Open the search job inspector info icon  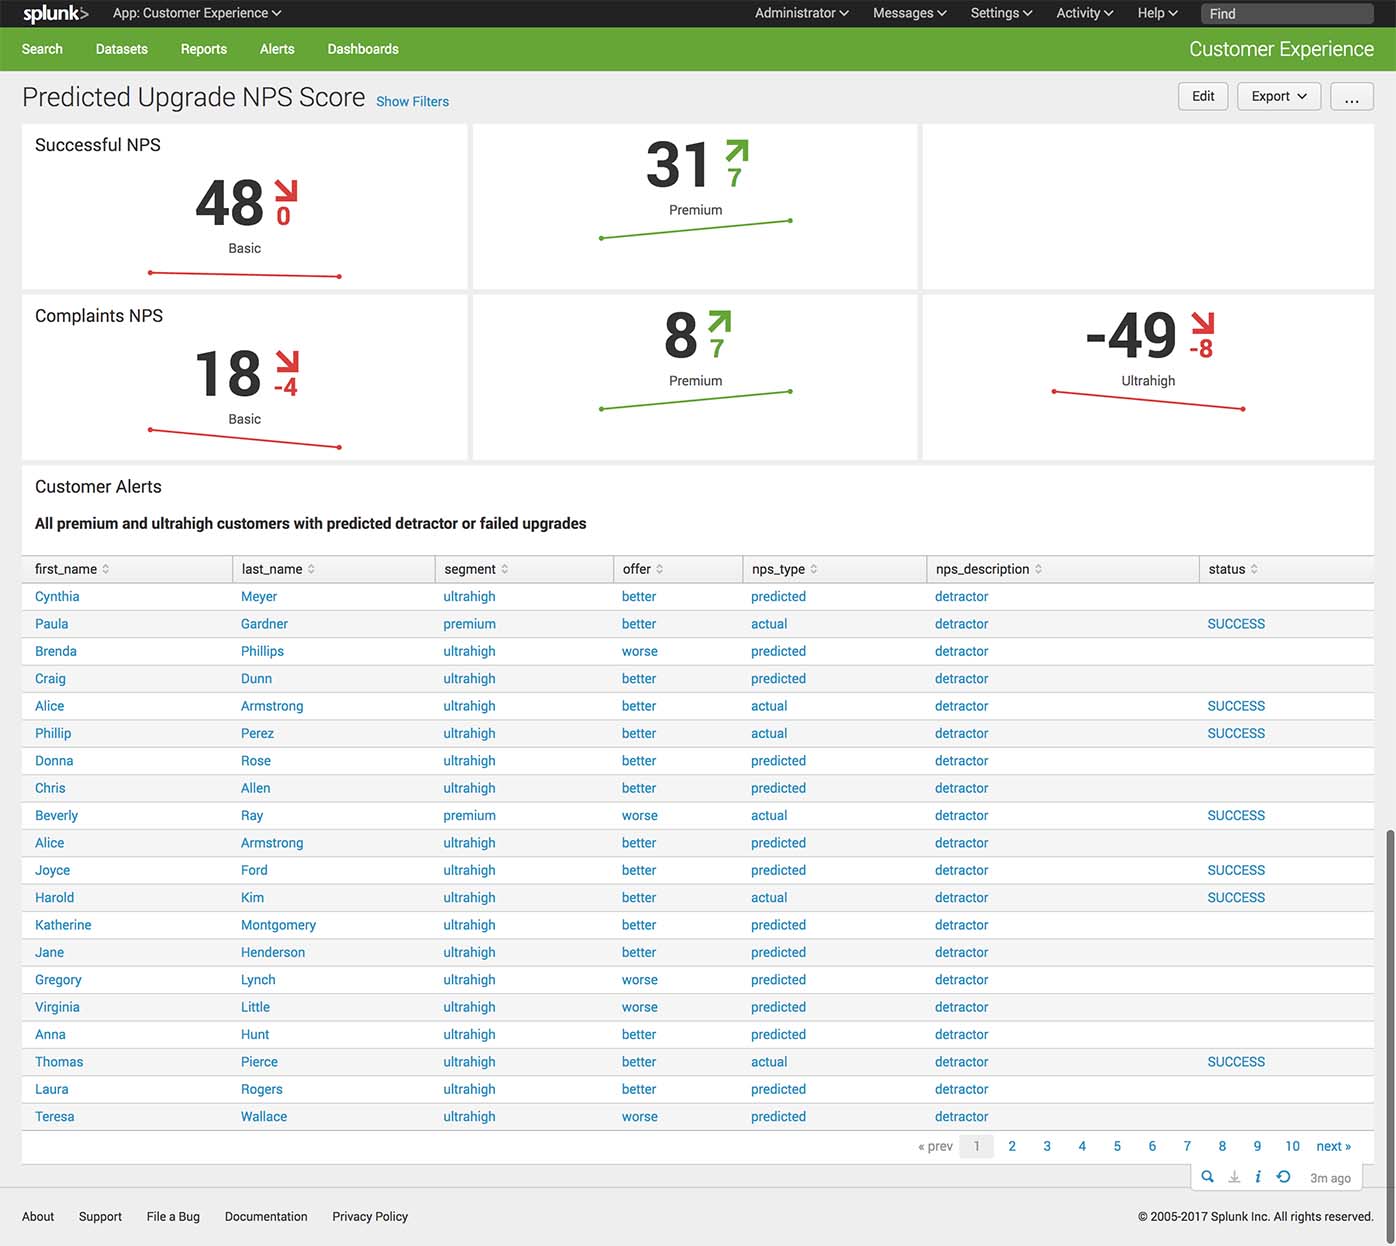1258,1177
